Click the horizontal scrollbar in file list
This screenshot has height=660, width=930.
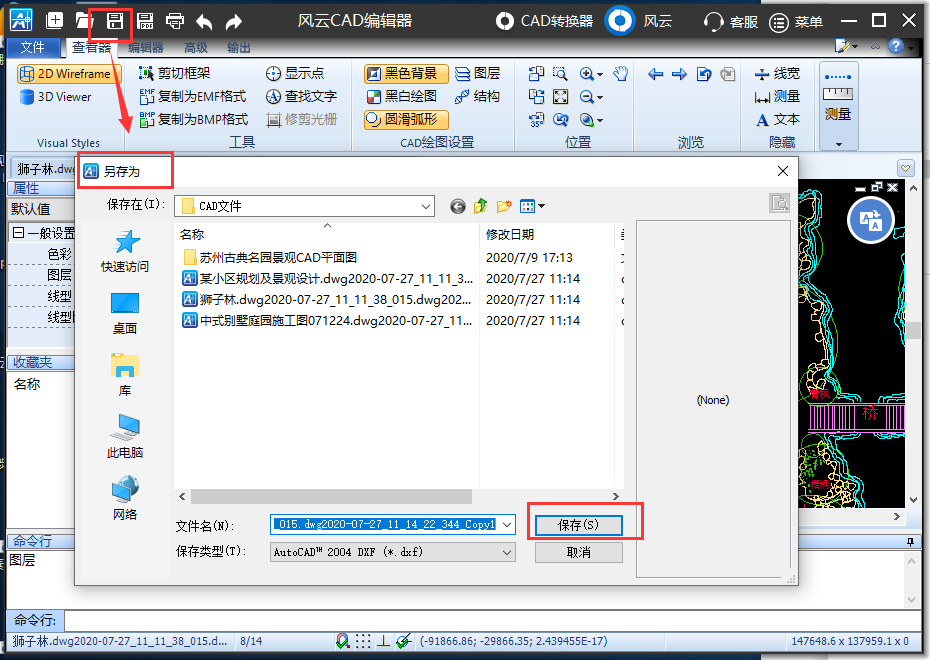(x=332, y=496)
